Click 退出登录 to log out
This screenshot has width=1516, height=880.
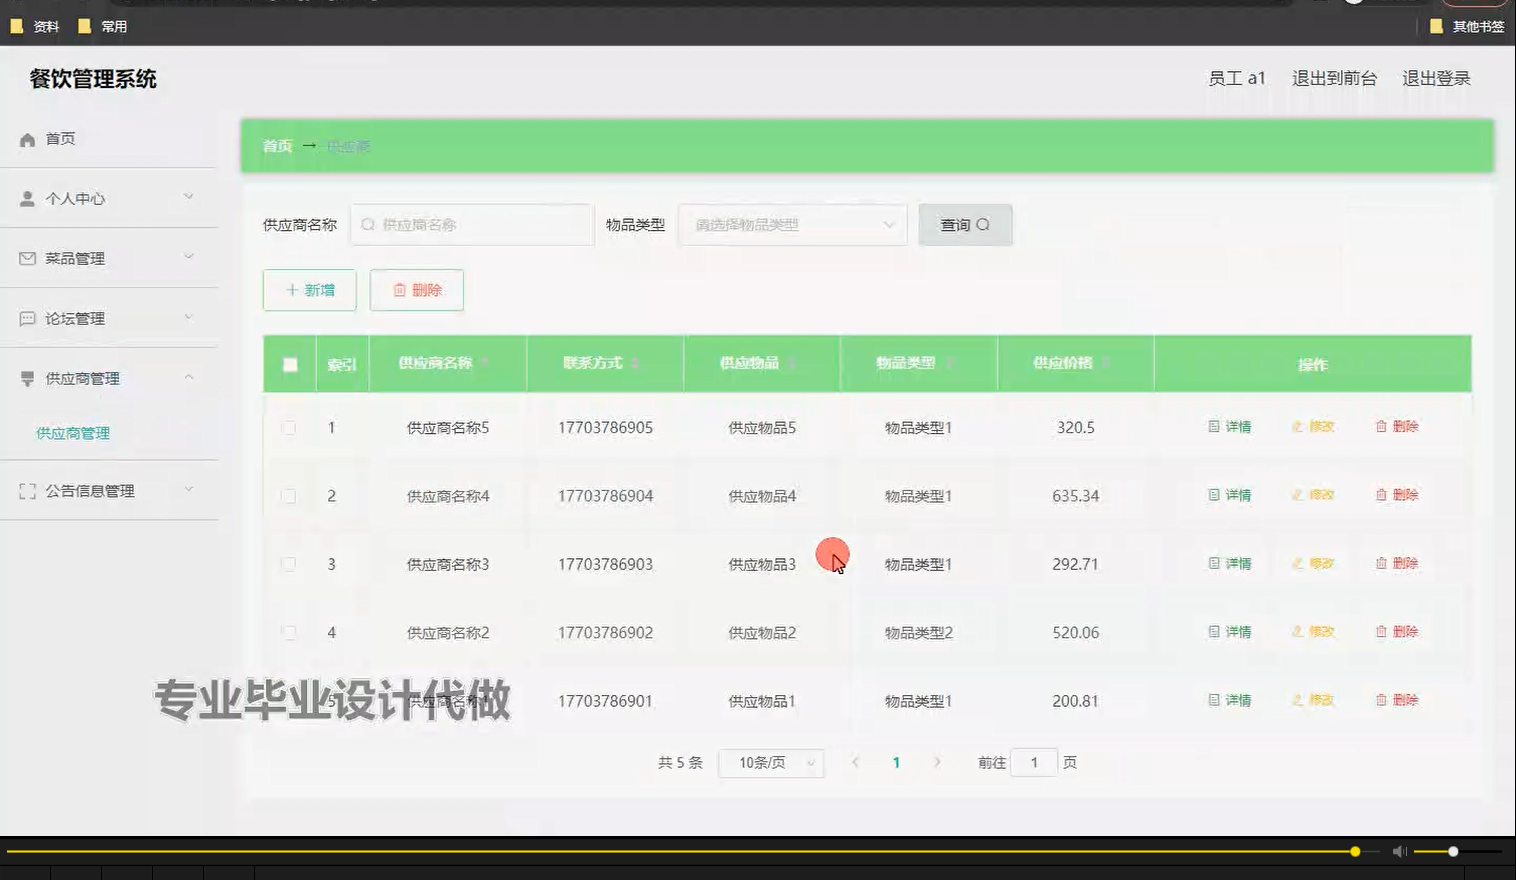[1436, 78]
